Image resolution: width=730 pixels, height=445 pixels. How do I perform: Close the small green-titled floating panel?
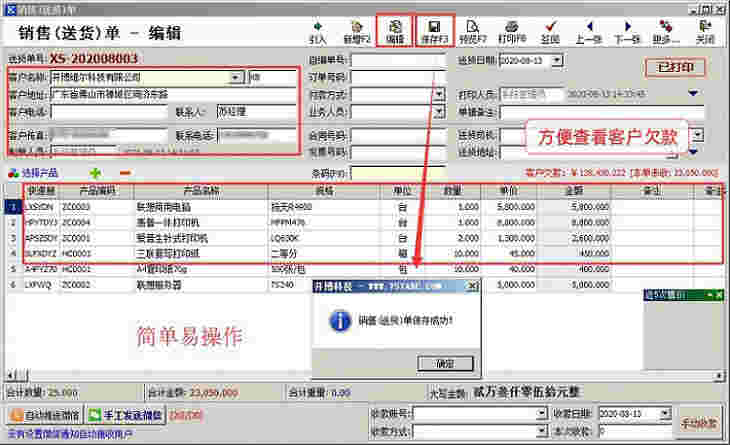719,295
